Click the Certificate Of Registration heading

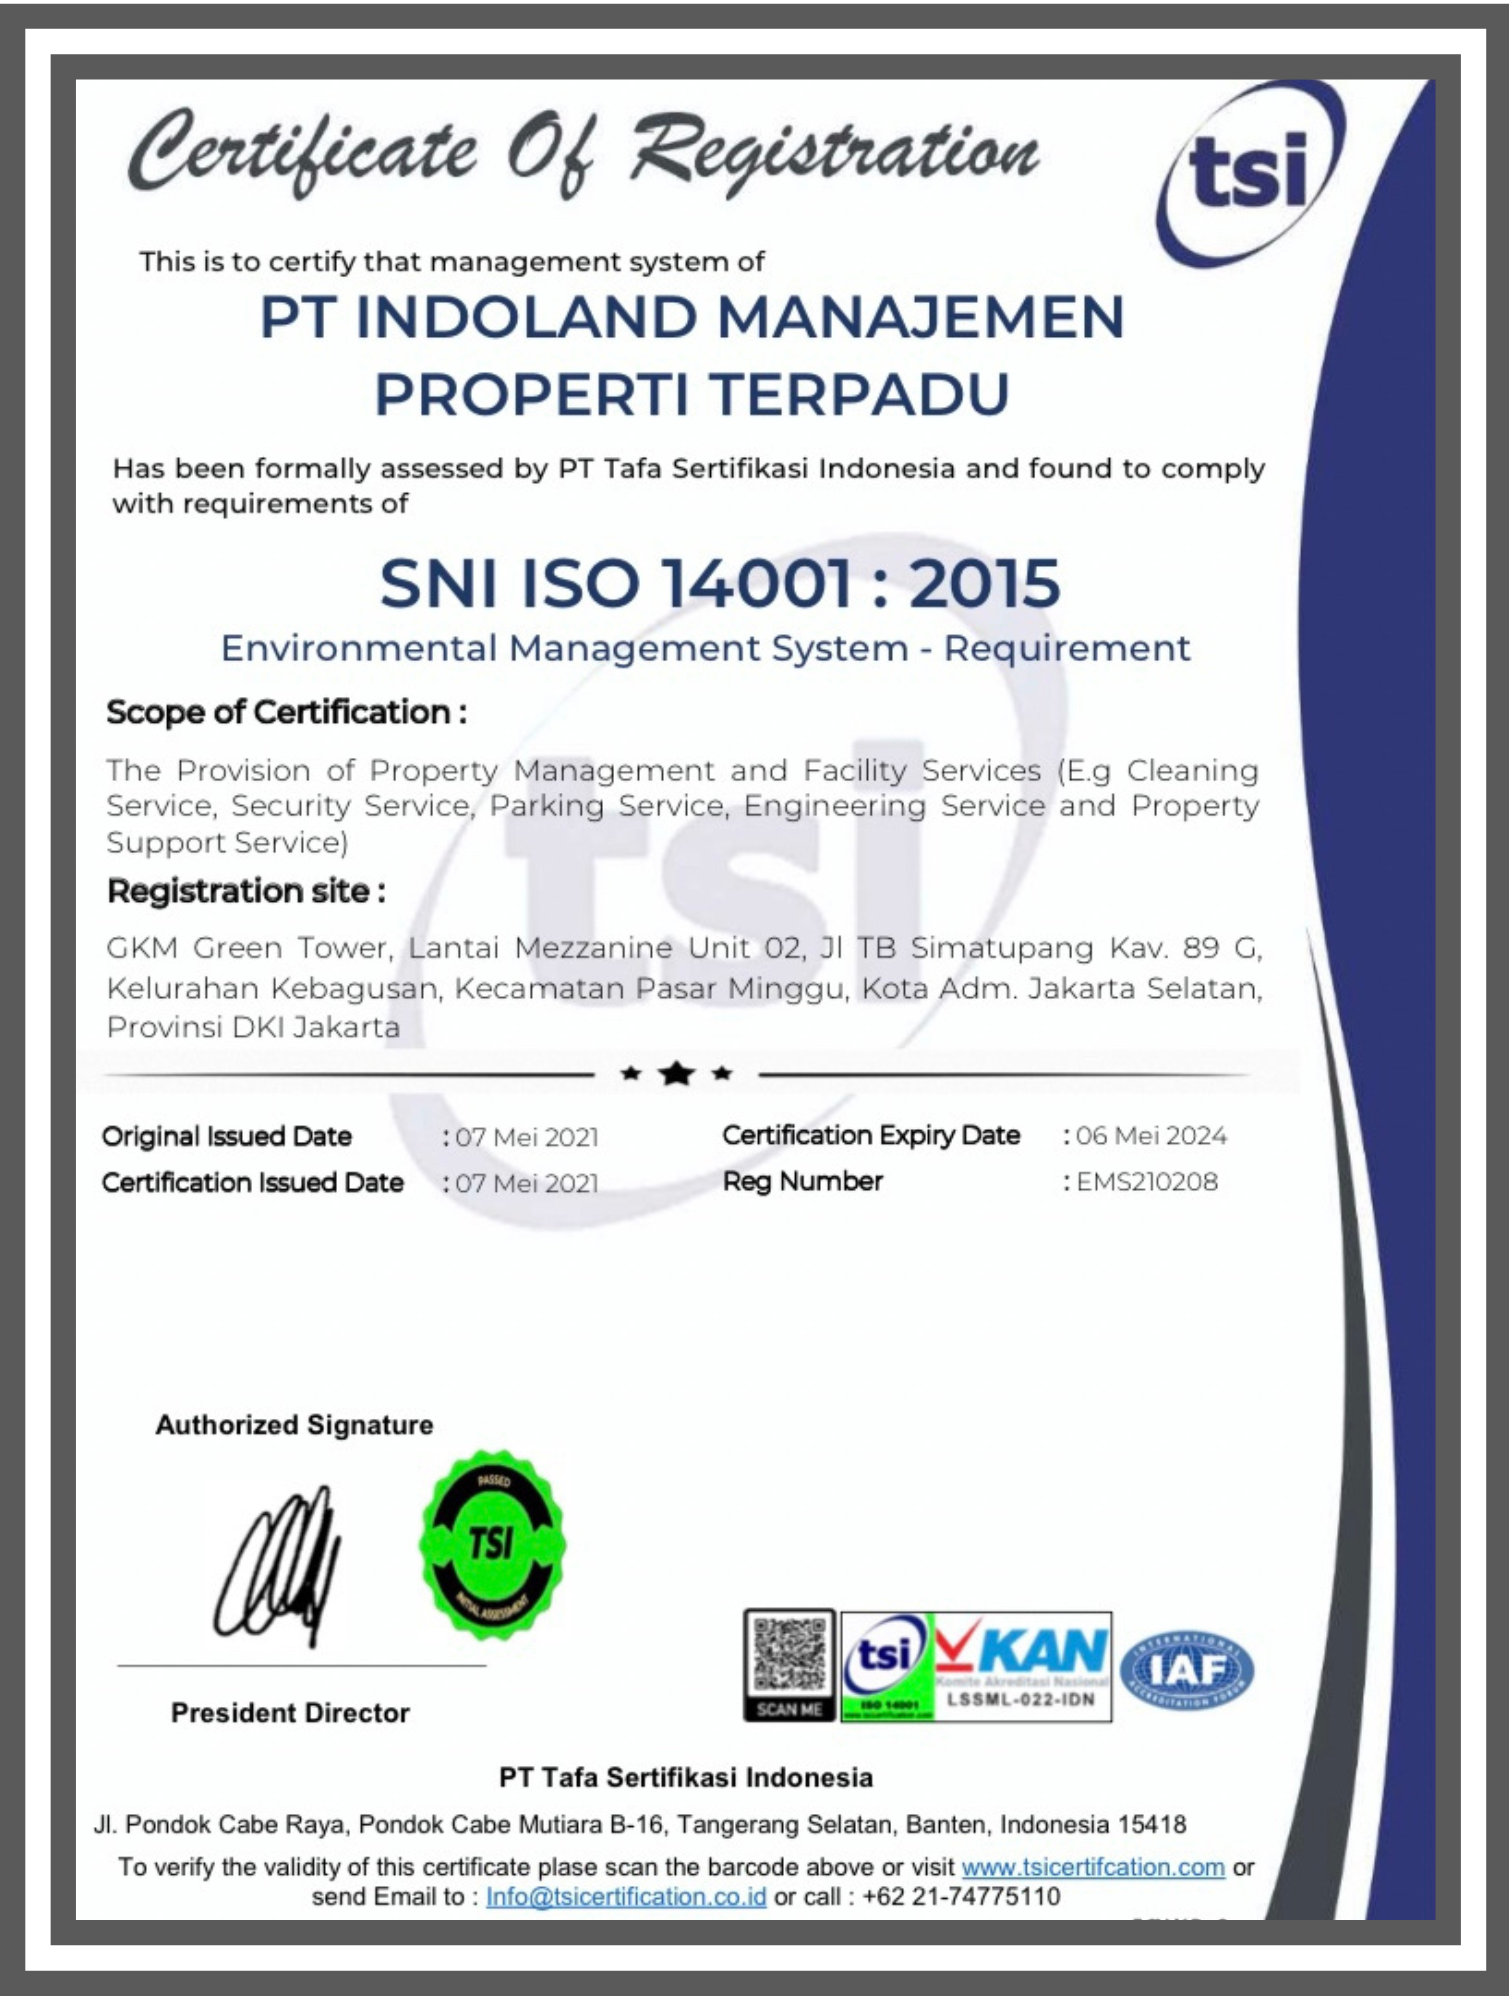(x=584, y=152)
